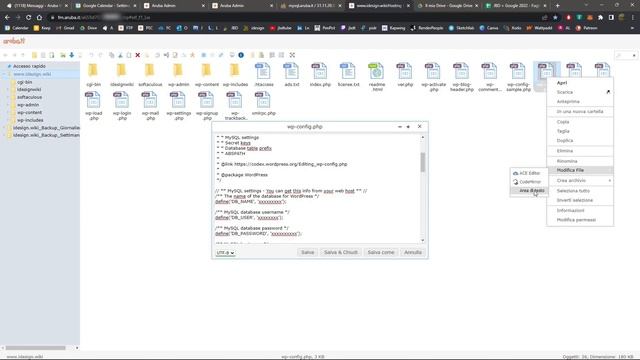Screen dimensions: 640x360
Task: Select ACE Editor in the submenu
Action: pyautogui.click(x=529, y=173)
